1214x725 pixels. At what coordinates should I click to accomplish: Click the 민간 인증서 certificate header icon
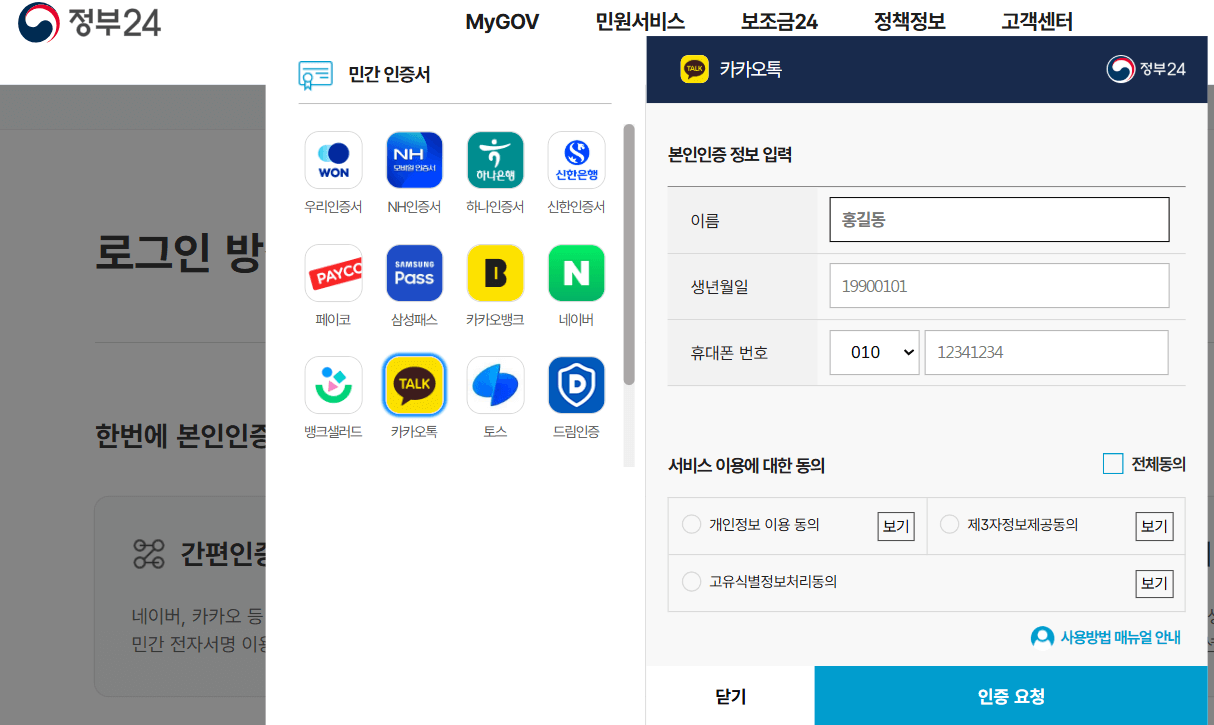[316, 75]
